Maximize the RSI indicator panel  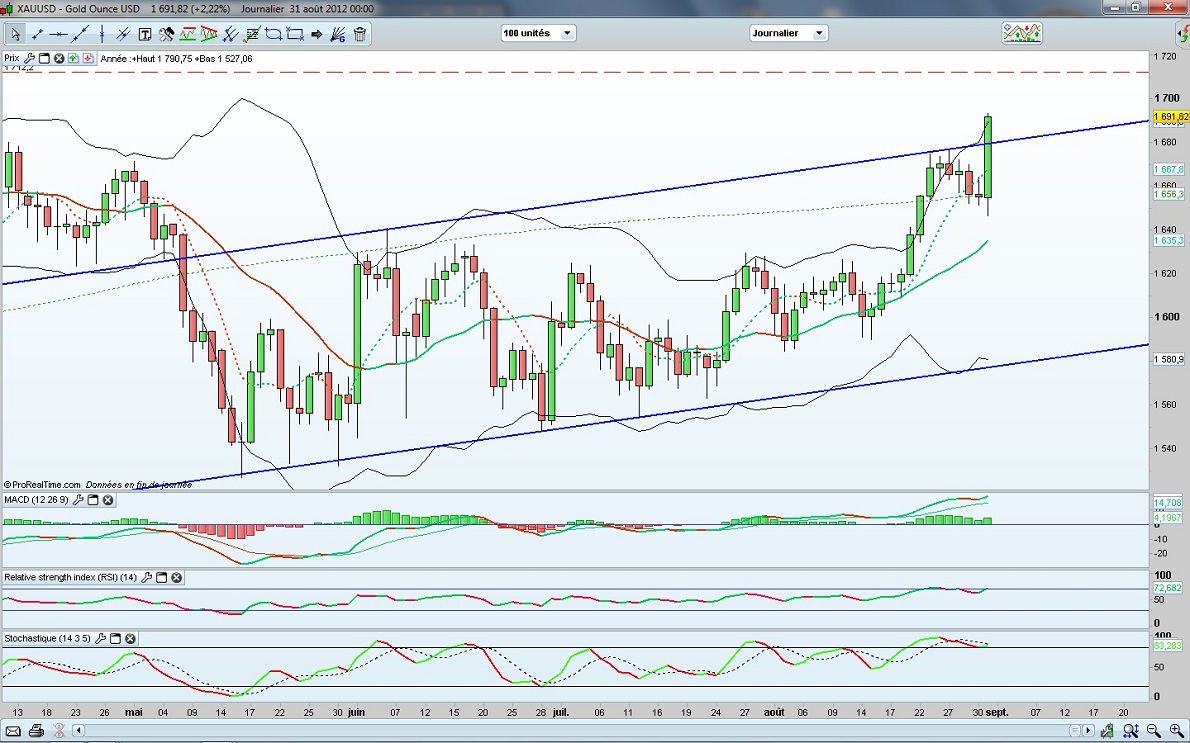162,578
